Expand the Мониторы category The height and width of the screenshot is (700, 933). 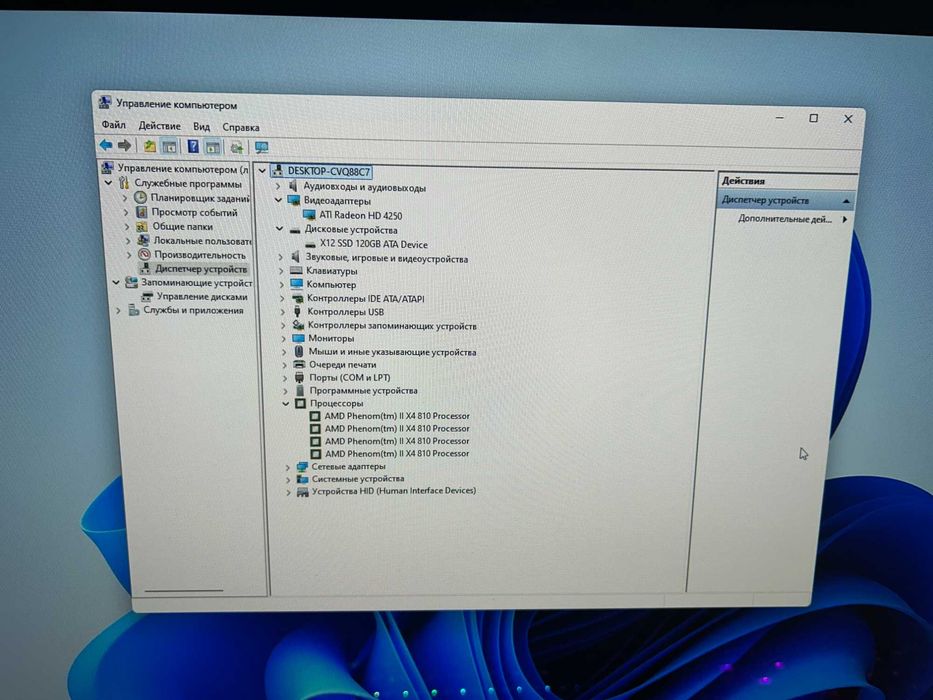[x=284, y=338]
